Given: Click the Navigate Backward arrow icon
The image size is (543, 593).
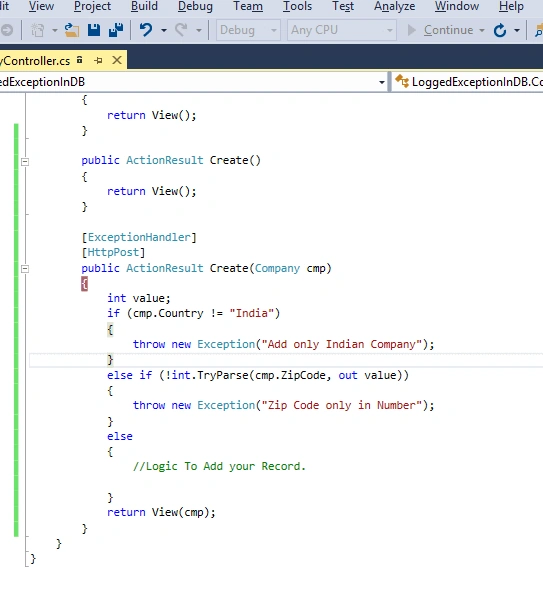Looking at the screenshot, I should click(x=7, y=30).
